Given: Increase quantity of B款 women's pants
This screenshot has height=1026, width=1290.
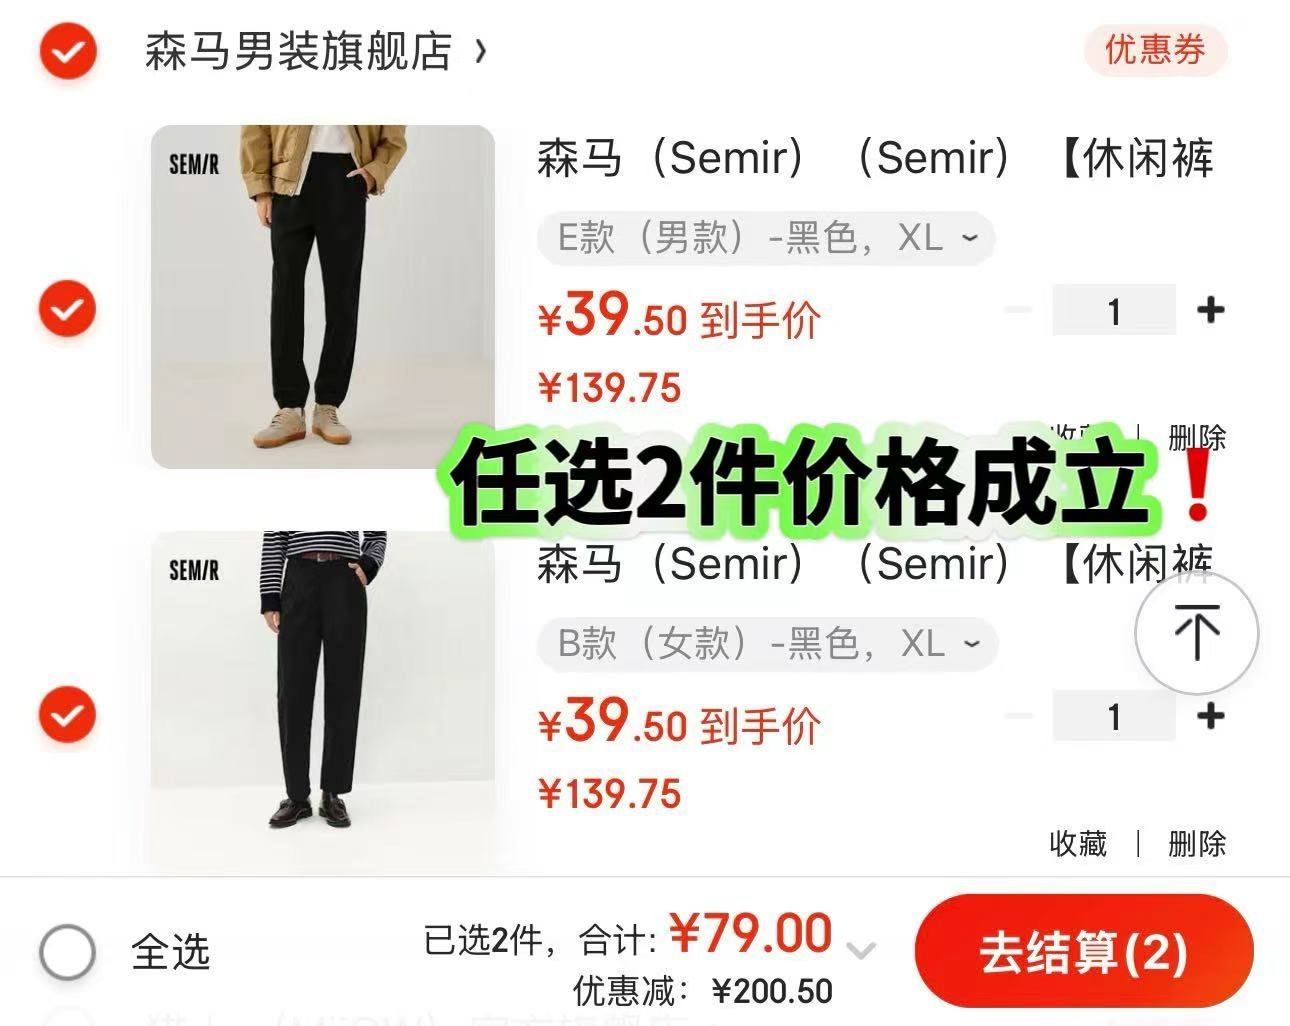Looking at the screenshot, I should [x=1211, y=716].
